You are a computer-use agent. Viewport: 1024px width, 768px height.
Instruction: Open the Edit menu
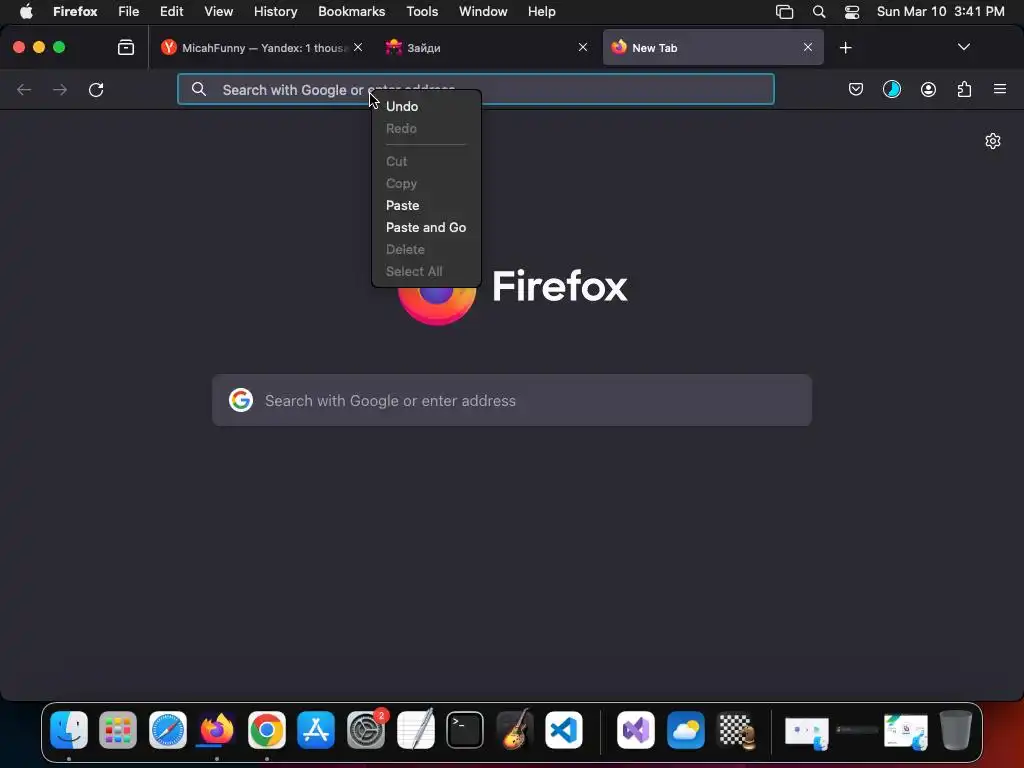pyautogui.click(x=172, y=11)
